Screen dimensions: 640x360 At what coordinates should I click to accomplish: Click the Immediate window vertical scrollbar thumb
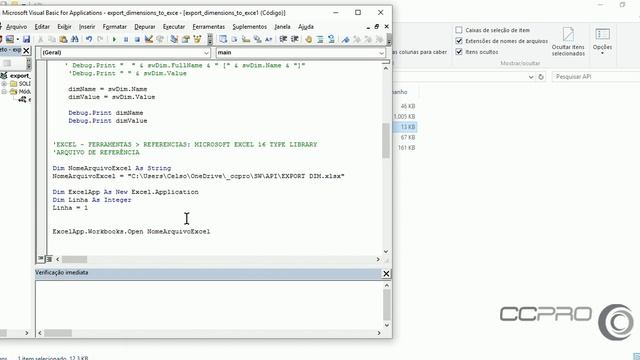[x=387, y=305]
